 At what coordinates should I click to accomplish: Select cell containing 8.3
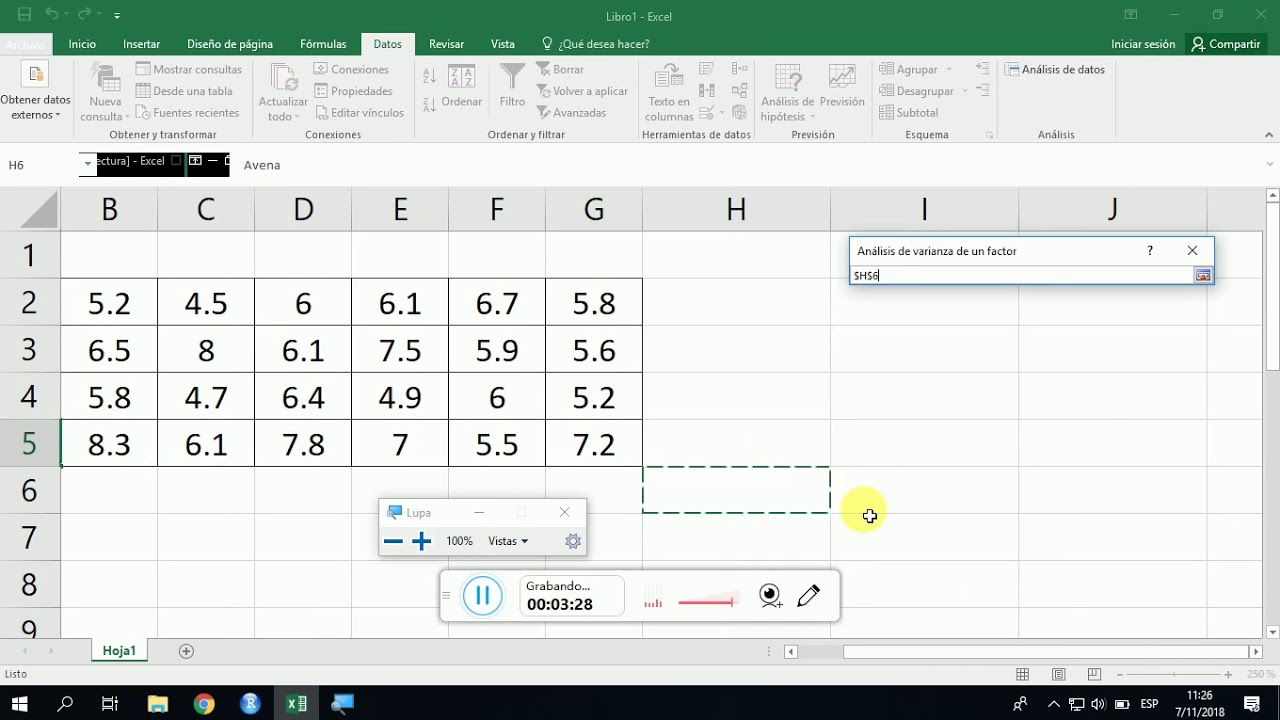[x=109, y=444]
